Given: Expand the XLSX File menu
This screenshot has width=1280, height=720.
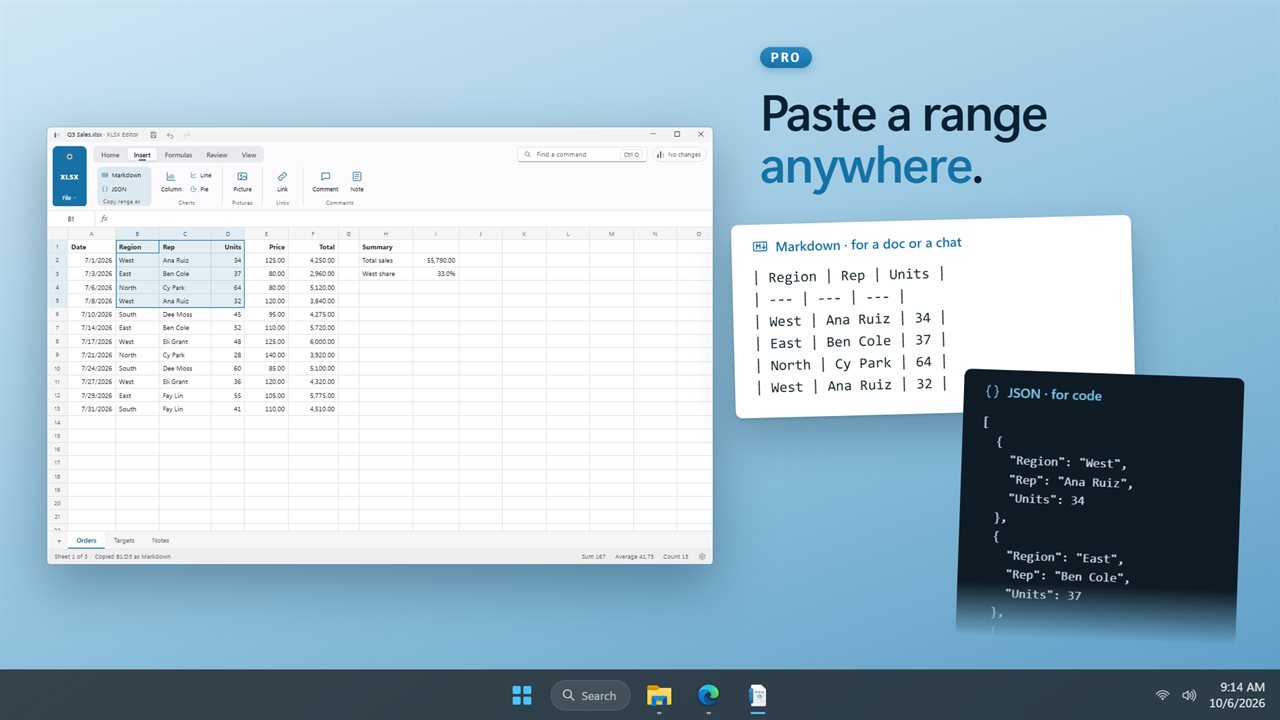Looking at the screenshot, I should tap(69, 198).
